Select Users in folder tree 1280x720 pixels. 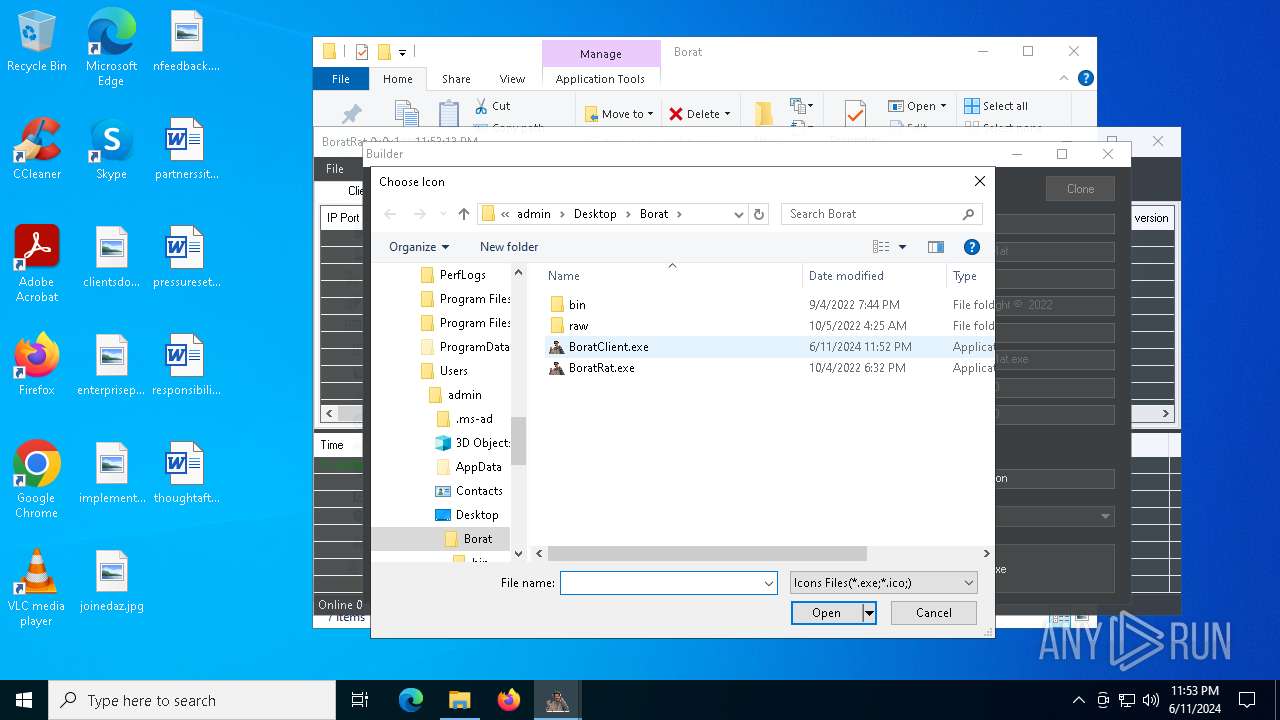pos(453,371)
